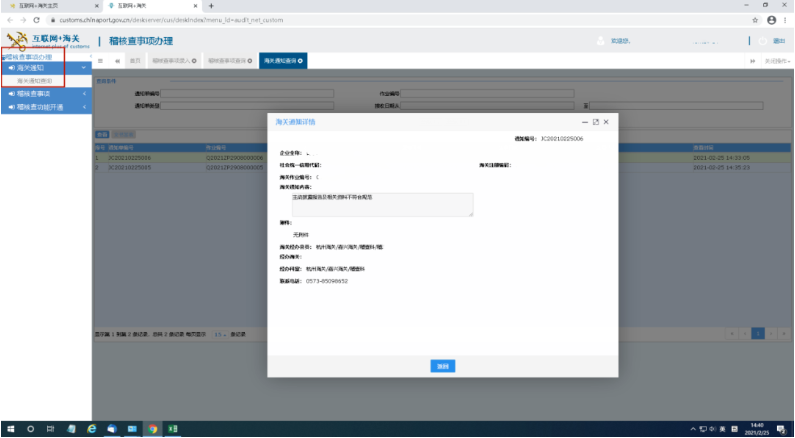The image size is (795, 438).
Task: Open Excel from the taskbar
Action: [172, 429]
